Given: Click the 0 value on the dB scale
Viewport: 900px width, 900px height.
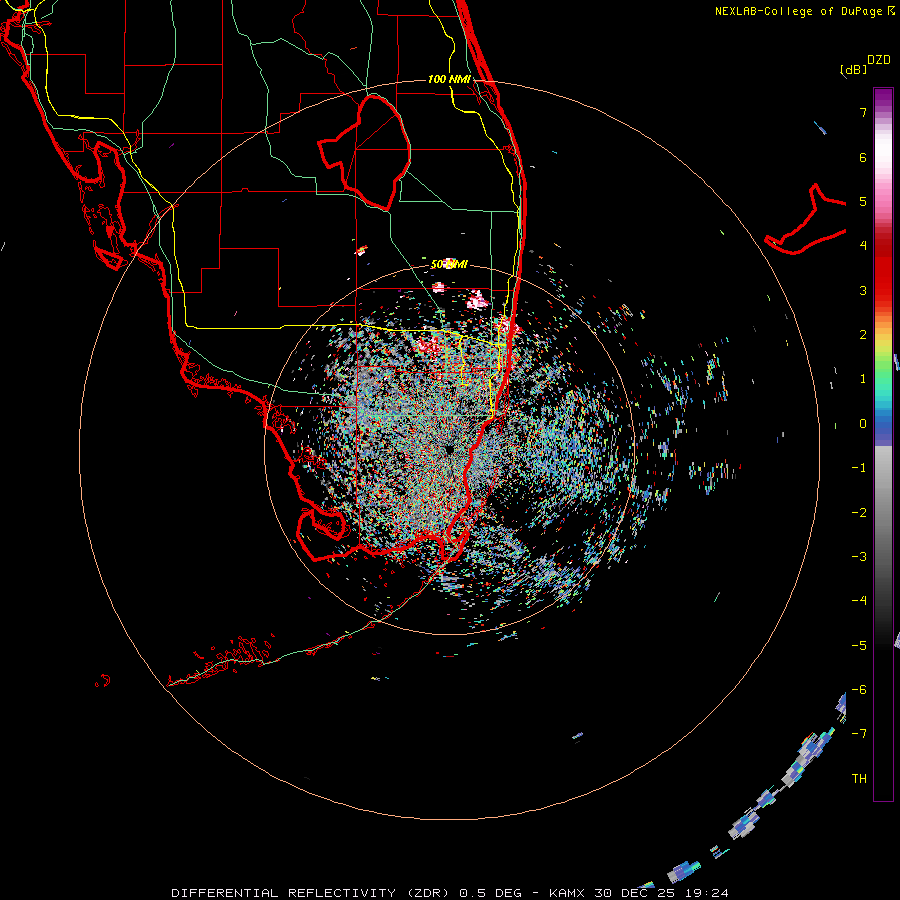Looking at the screenshot, I should point(863,424).
